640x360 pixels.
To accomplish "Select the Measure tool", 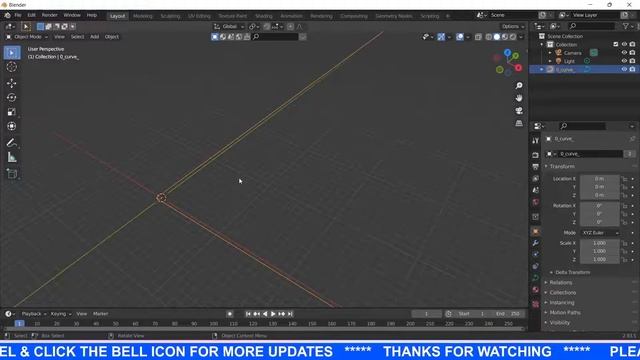I will tap(12, 157).
